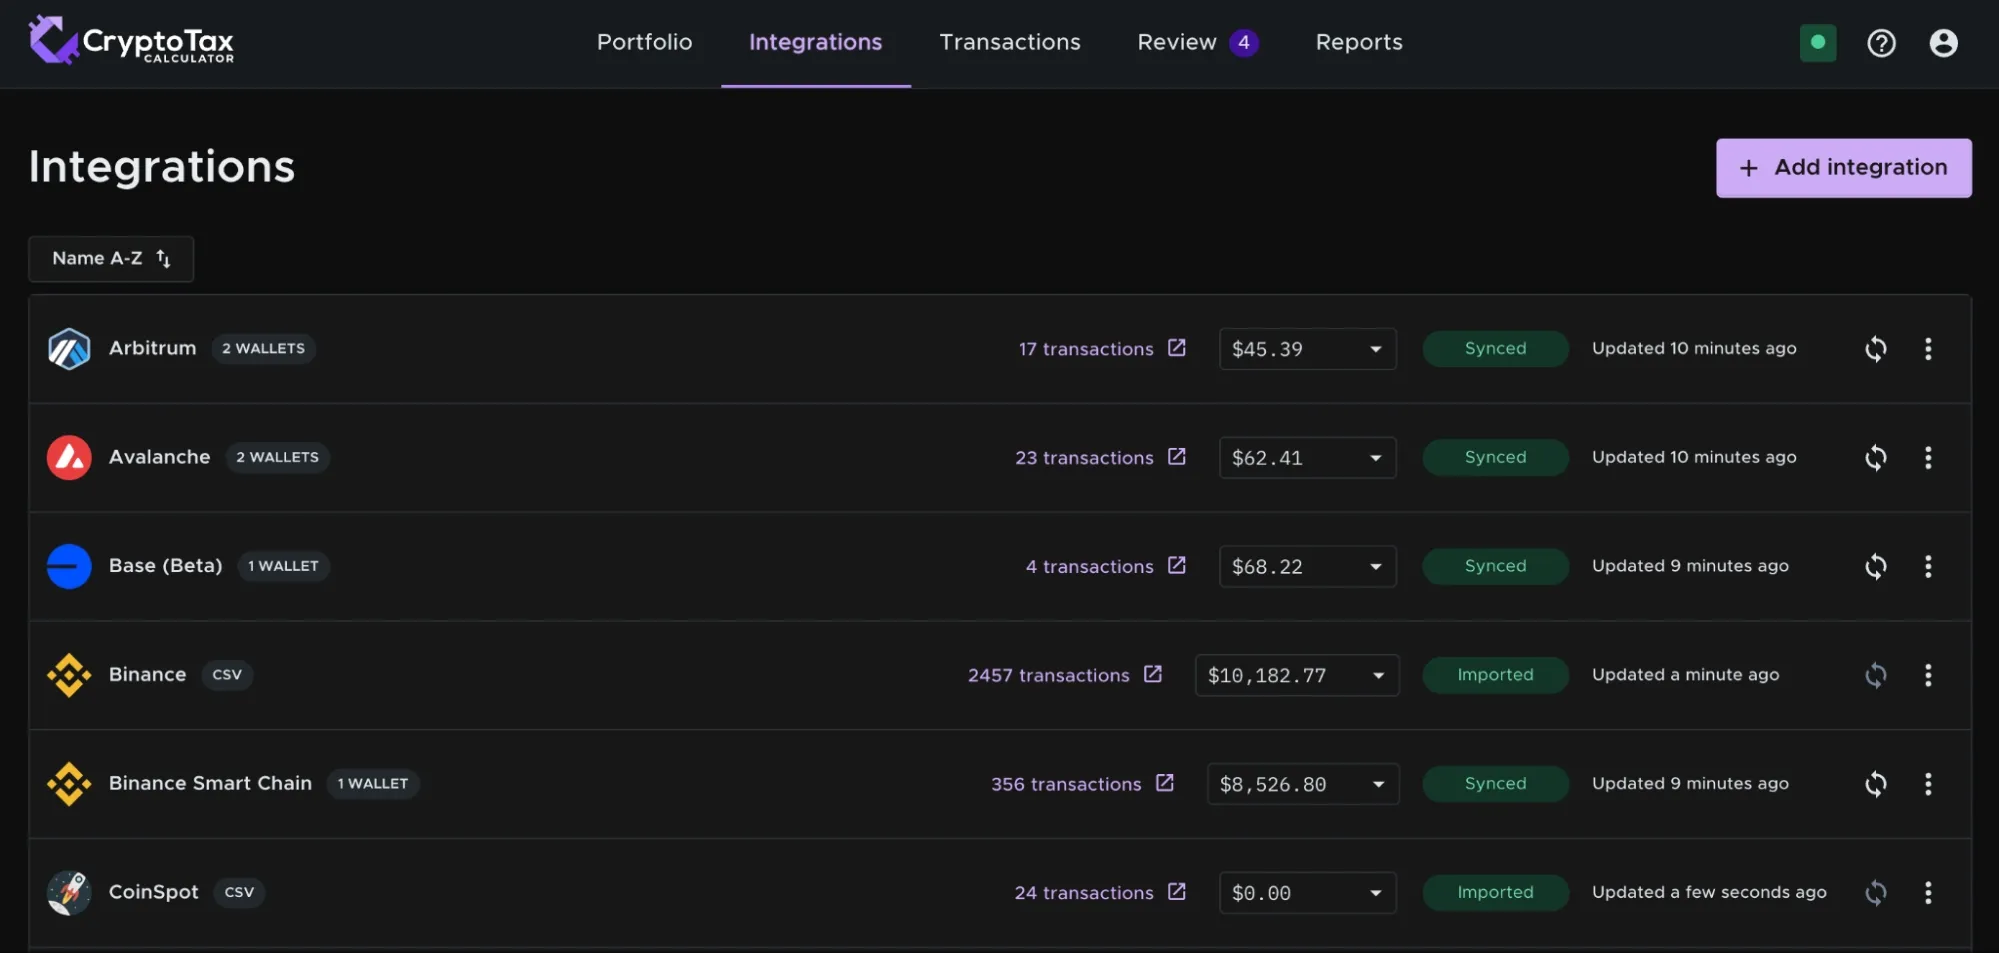The width and height of the screenshot is (1999, 953).
Task: View the 17 transactions for Arbitrum
Action: tap(1086, 349)
